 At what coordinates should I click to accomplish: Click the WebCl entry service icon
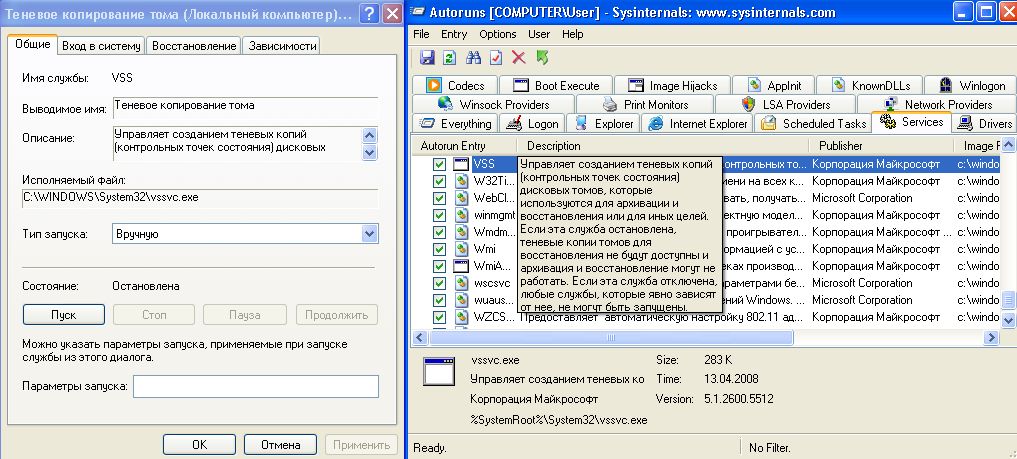[461, 198]
